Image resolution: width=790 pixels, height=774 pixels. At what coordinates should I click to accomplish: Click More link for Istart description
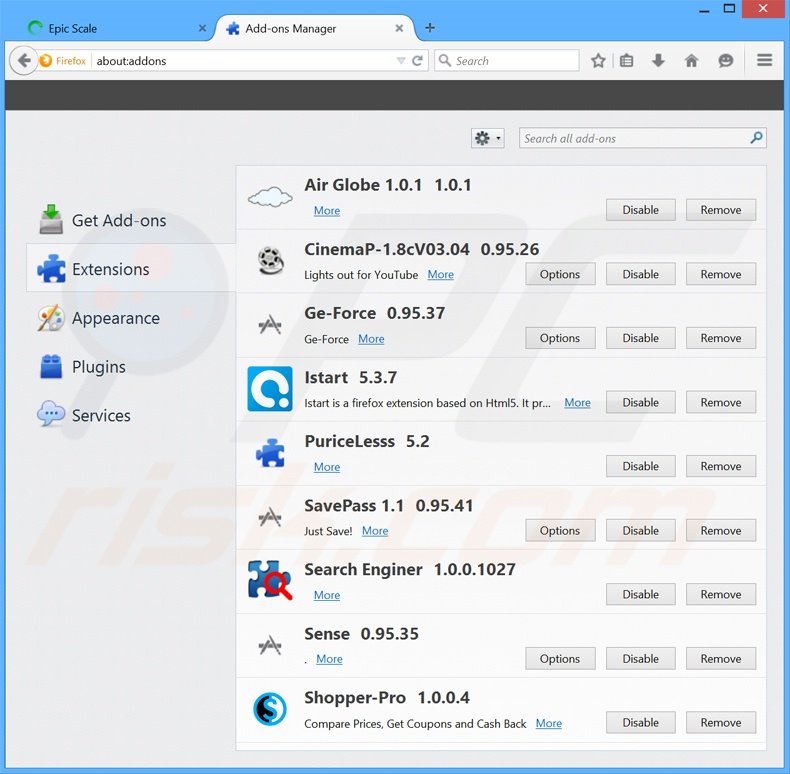pos(577,403)
